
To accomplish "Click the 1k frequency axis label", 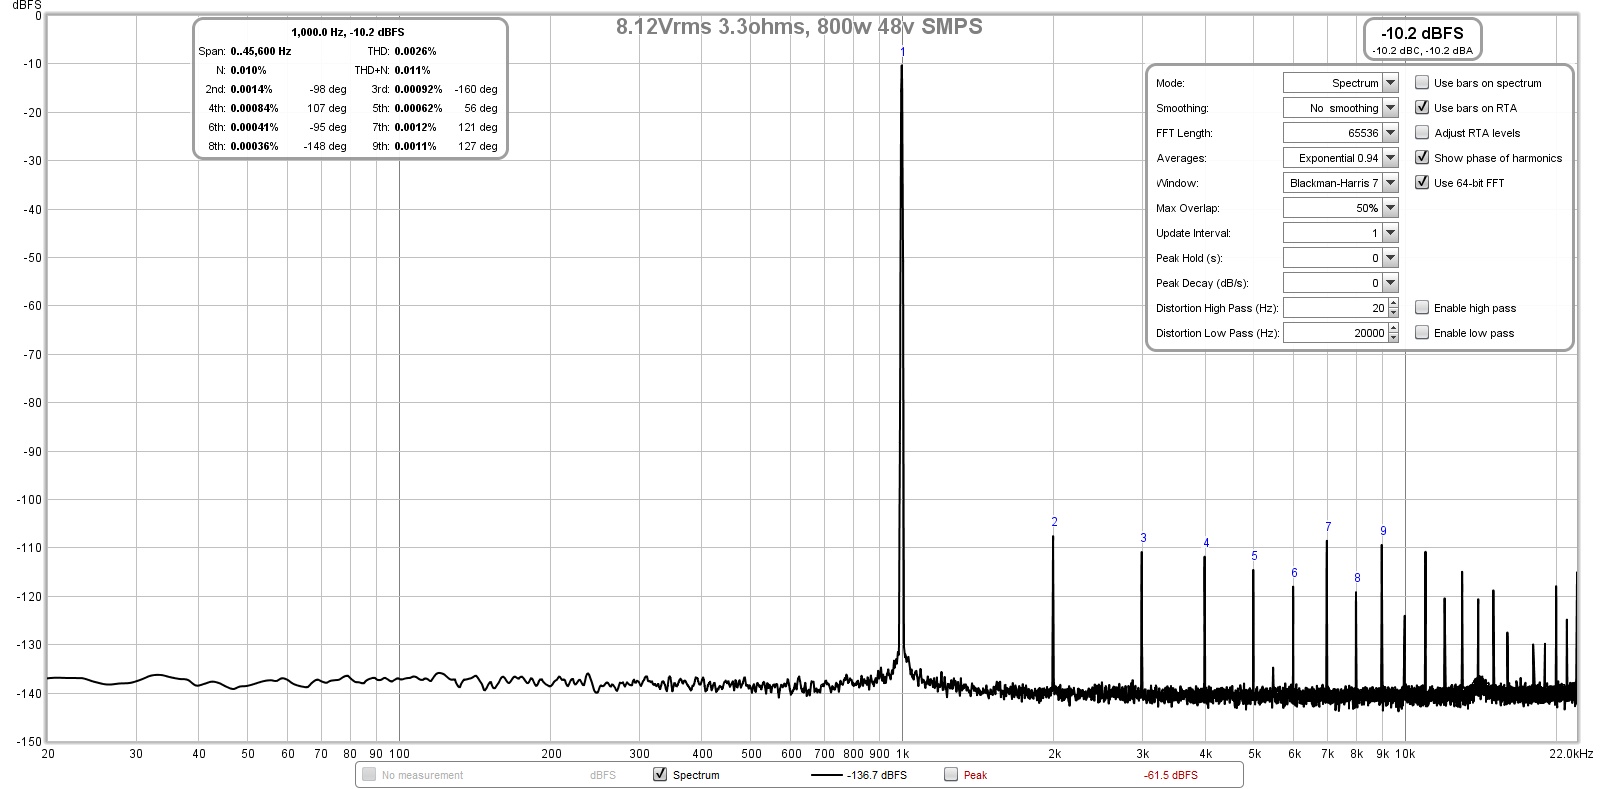I will pos(902,754).
